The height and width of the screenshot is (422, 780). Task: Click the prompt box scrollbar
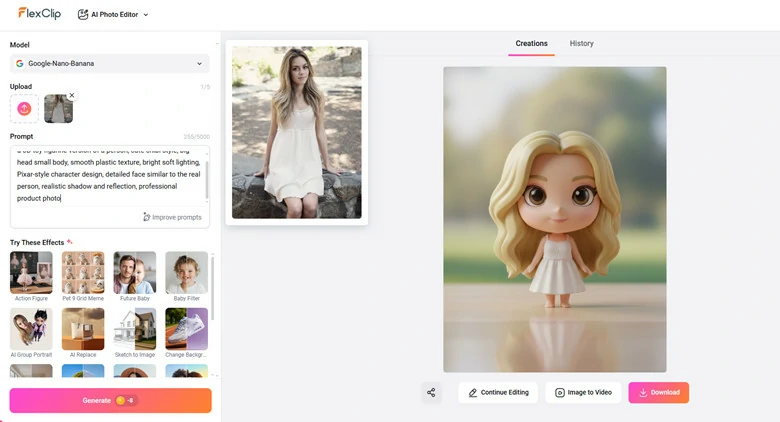(x=207, y=180)
